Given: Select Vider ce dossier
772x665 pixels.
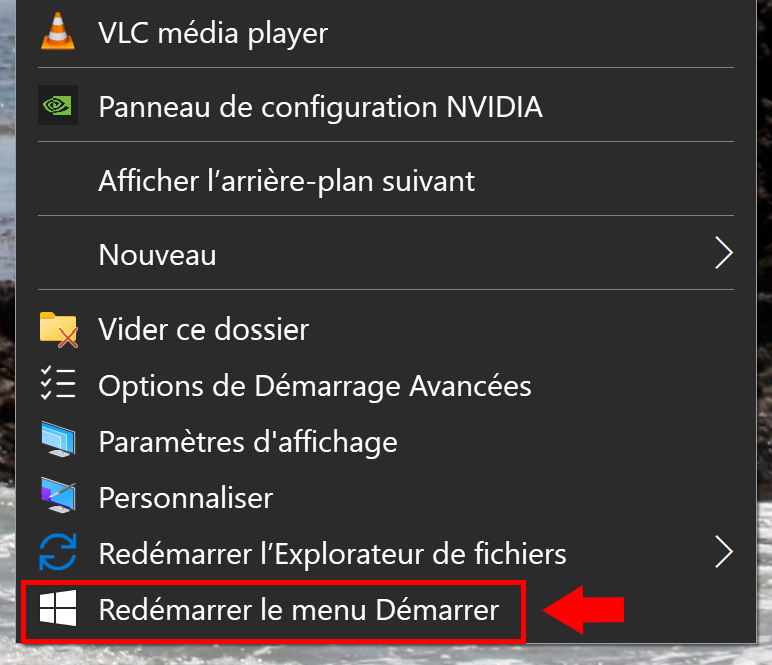Looking at the screenshot, I should pyautogui.click(x=386, y=329).
